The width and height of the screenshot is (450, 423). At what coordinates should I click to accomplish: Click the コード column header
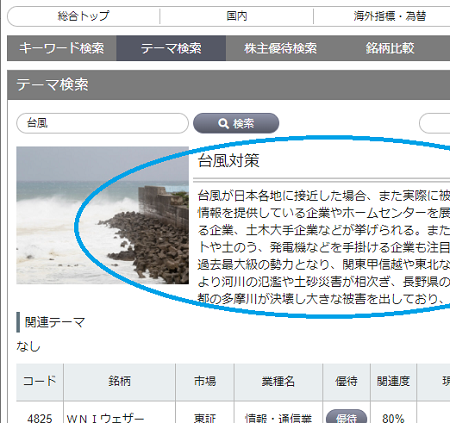pos(40,382)
